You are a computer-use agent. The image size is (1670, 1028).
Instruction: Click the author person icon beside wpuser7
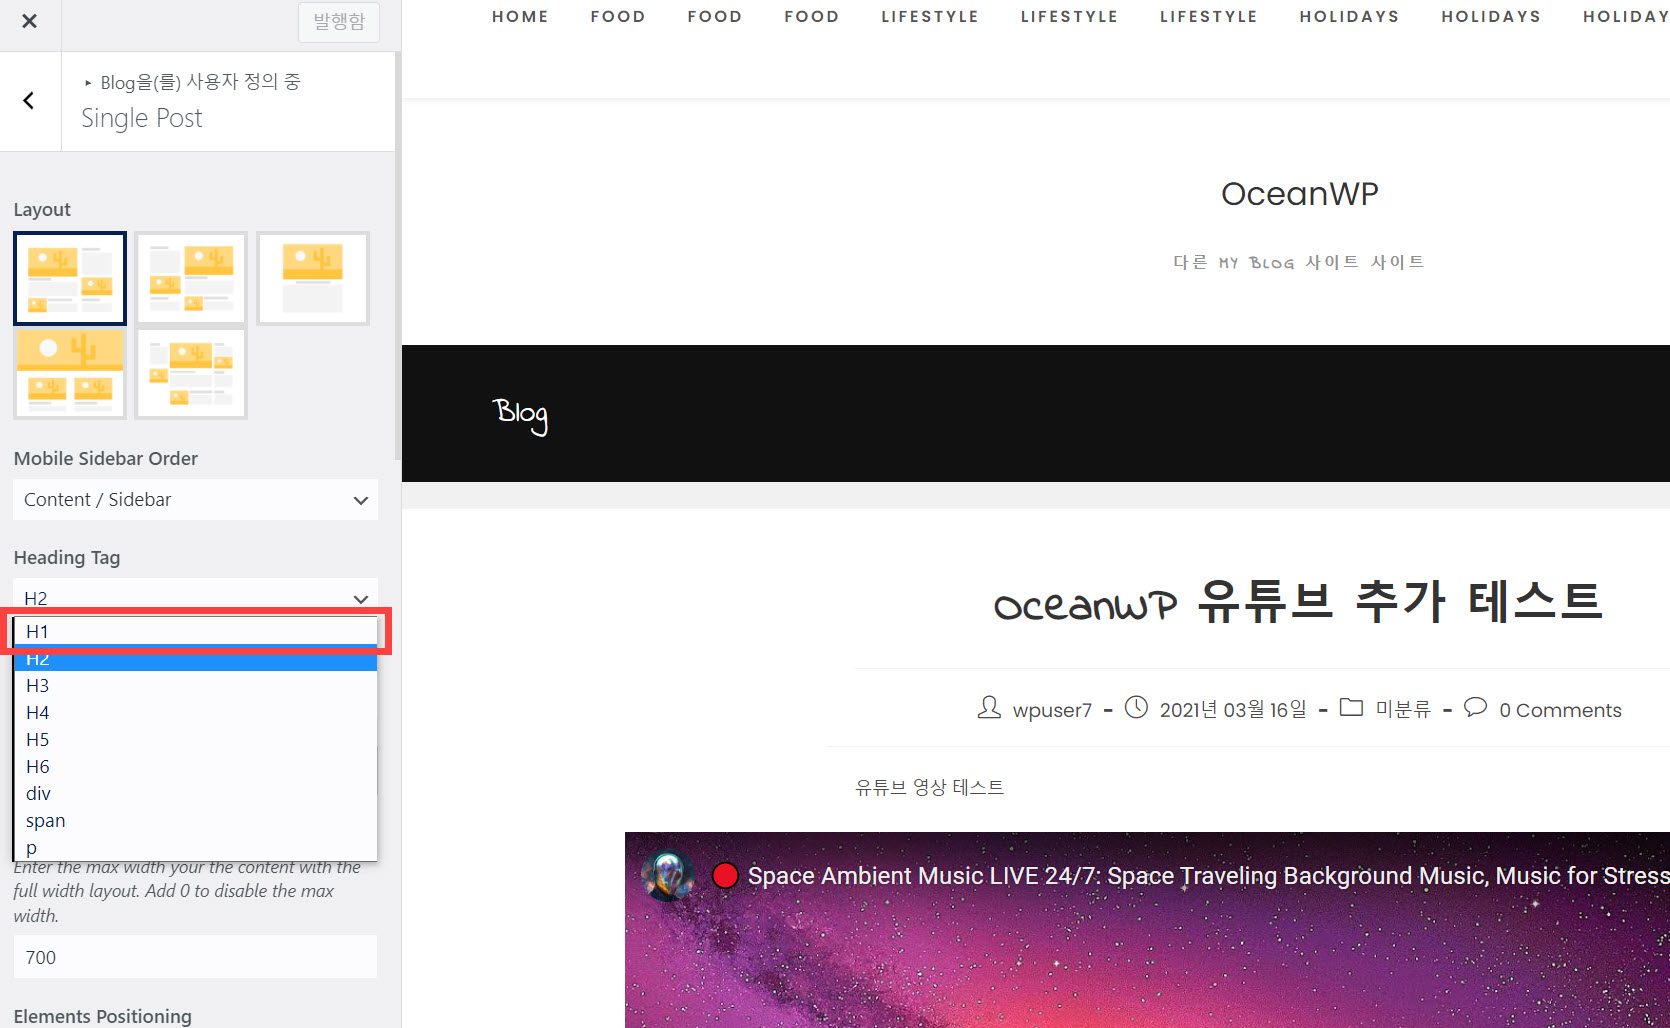[x=988, y=708]
